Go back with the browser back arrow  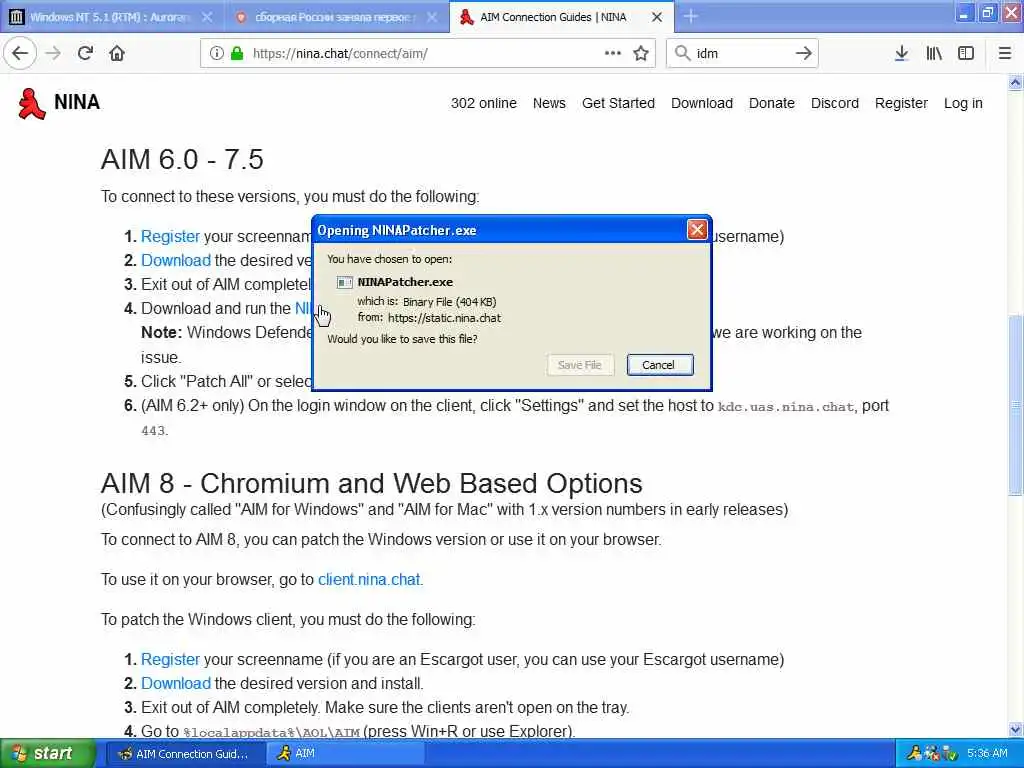coord(20,54)
